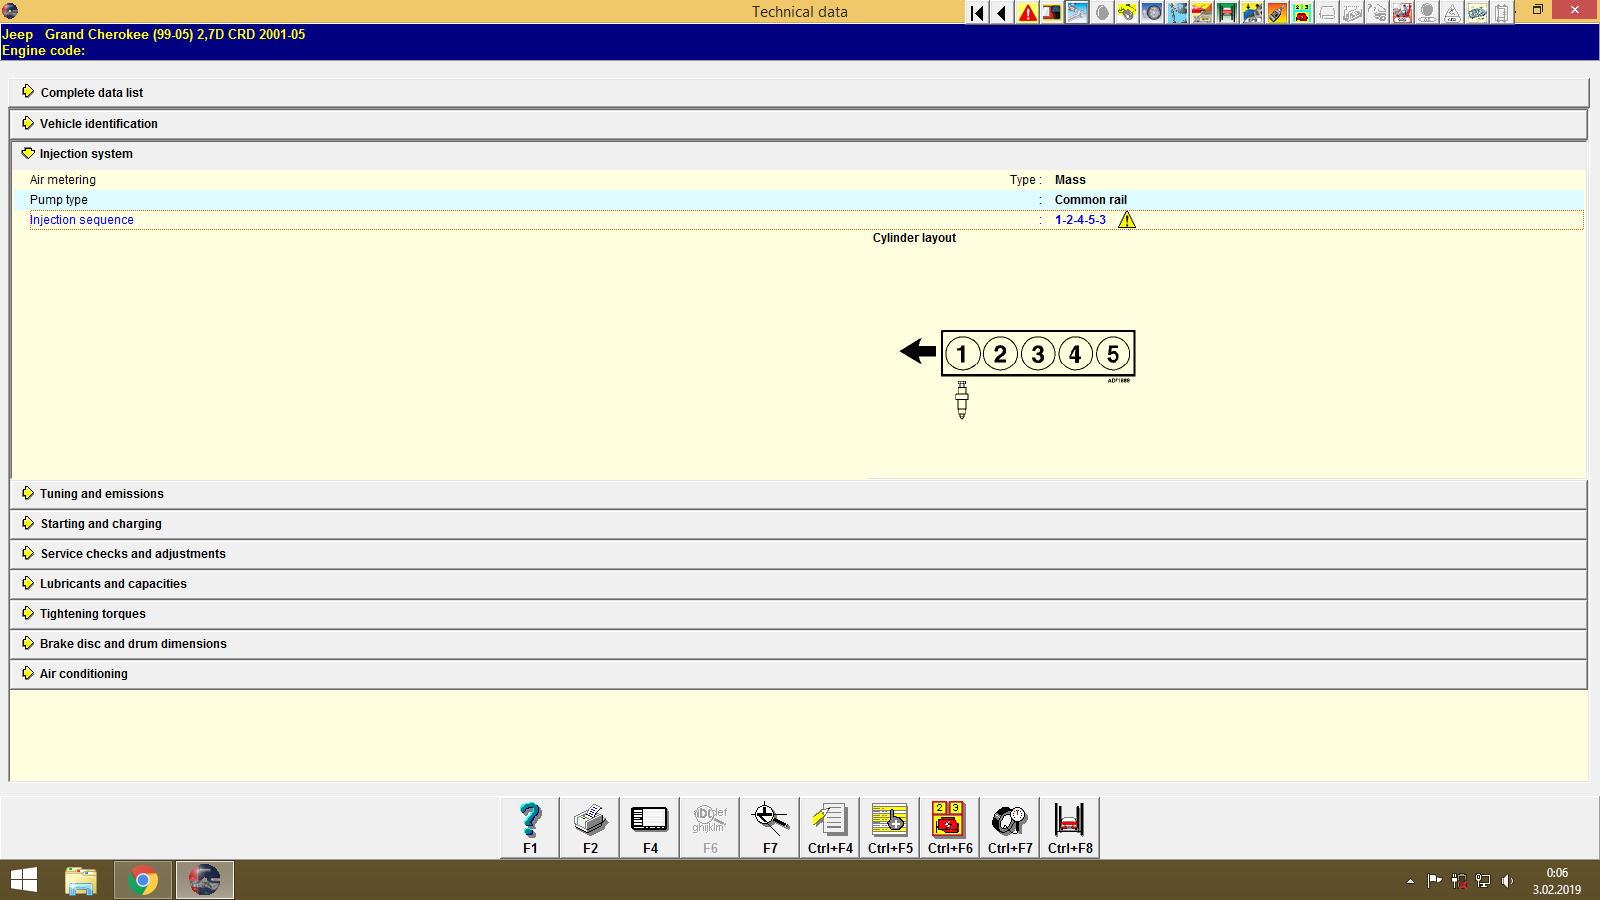The height and width of the screenshot is (900, 1600).
Task: Open the Complete data list
Action: pos(91,92)
